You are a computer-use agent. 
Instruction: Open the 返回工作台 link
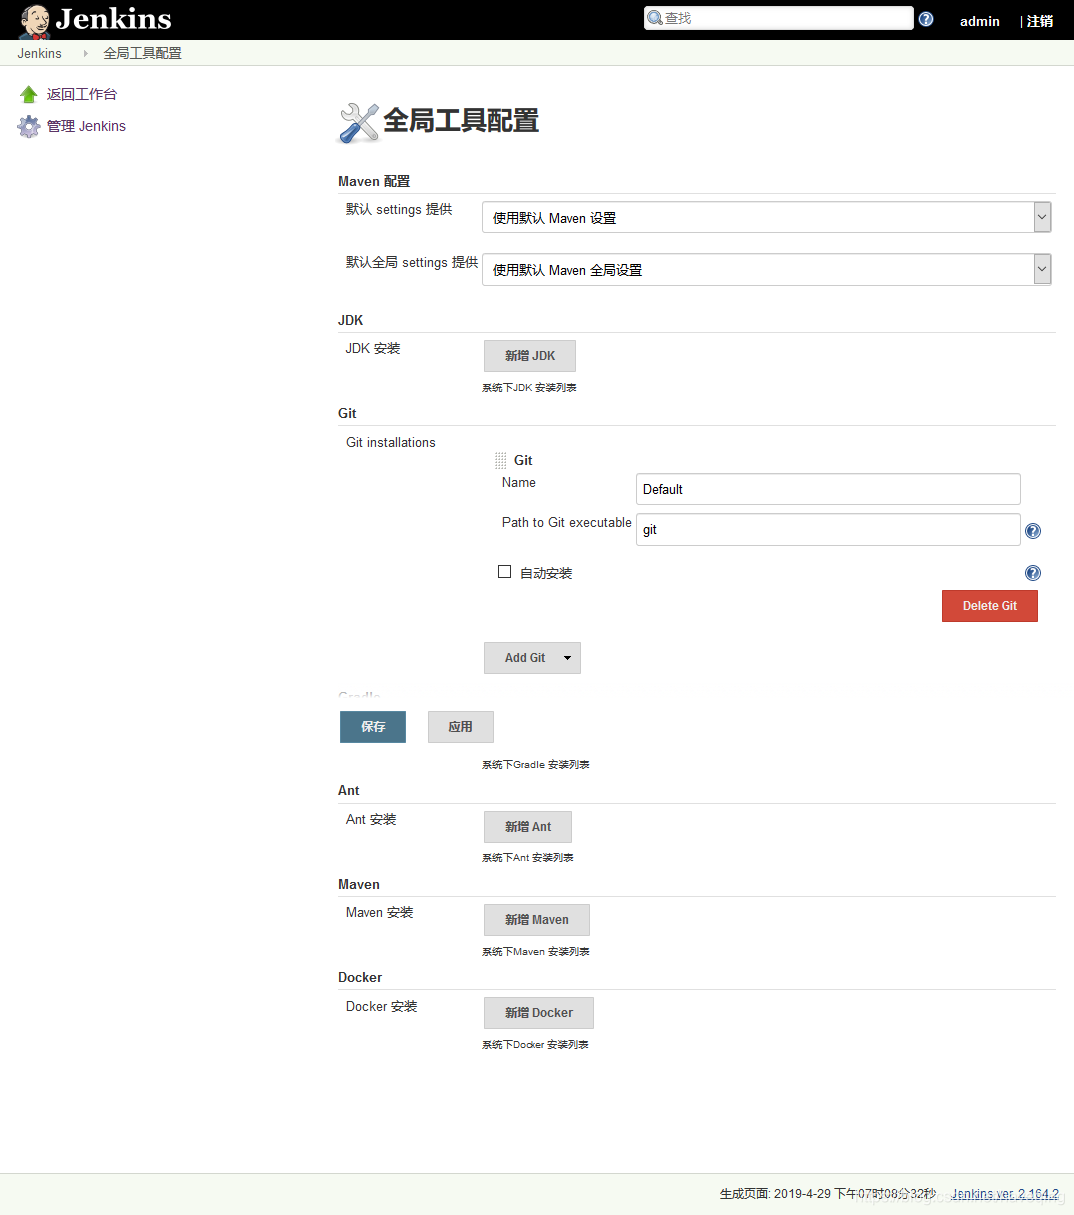(82, 94)
